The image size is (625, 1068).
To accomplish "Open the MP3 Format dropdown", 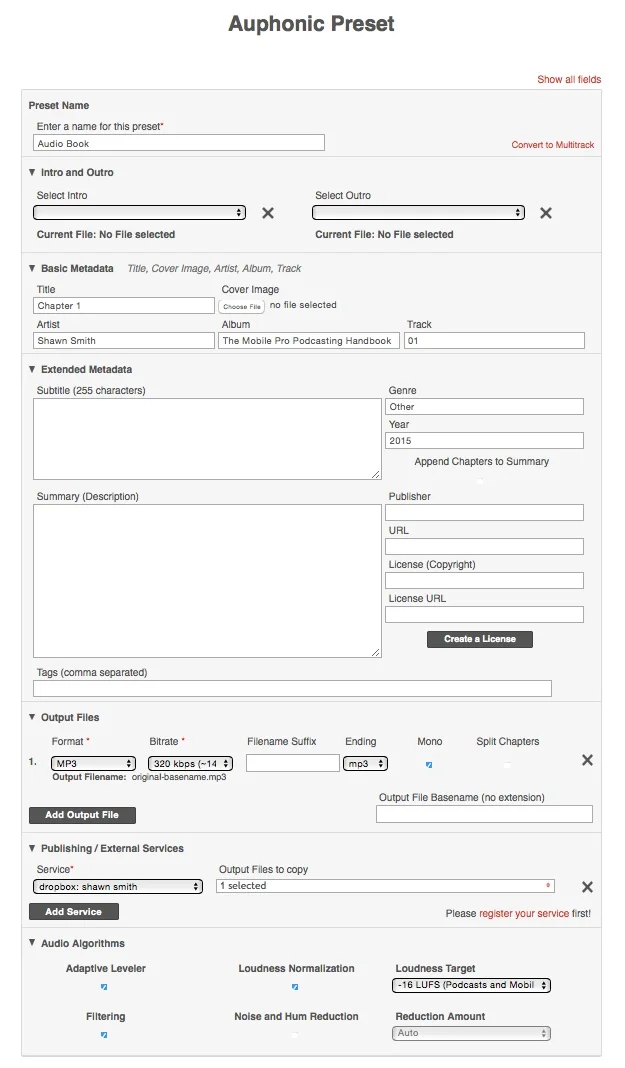I will (x=93, y=764).
